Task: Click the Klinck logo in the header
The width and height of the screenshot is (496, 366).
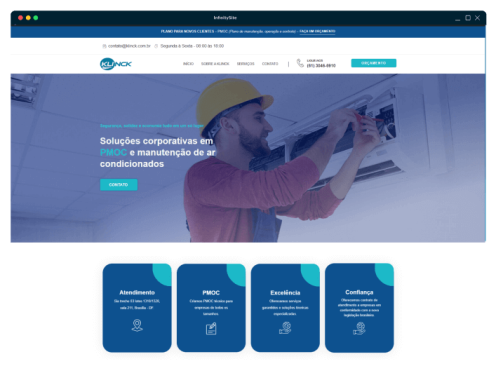Action: tap(116, 64)
